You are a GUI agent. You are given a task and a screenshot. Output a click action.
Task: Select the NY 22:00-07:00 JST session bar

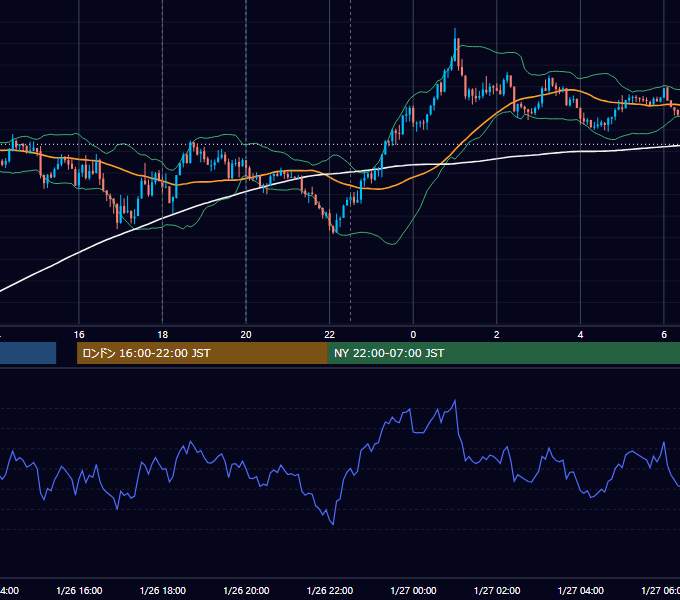(x=503, y=353)
